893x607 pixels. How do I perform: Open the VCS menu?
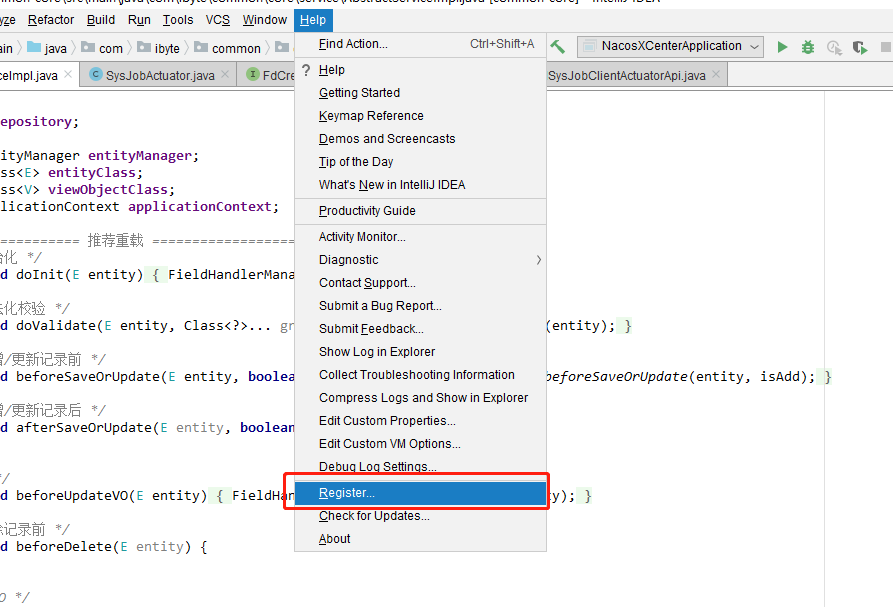click(218, 20)
